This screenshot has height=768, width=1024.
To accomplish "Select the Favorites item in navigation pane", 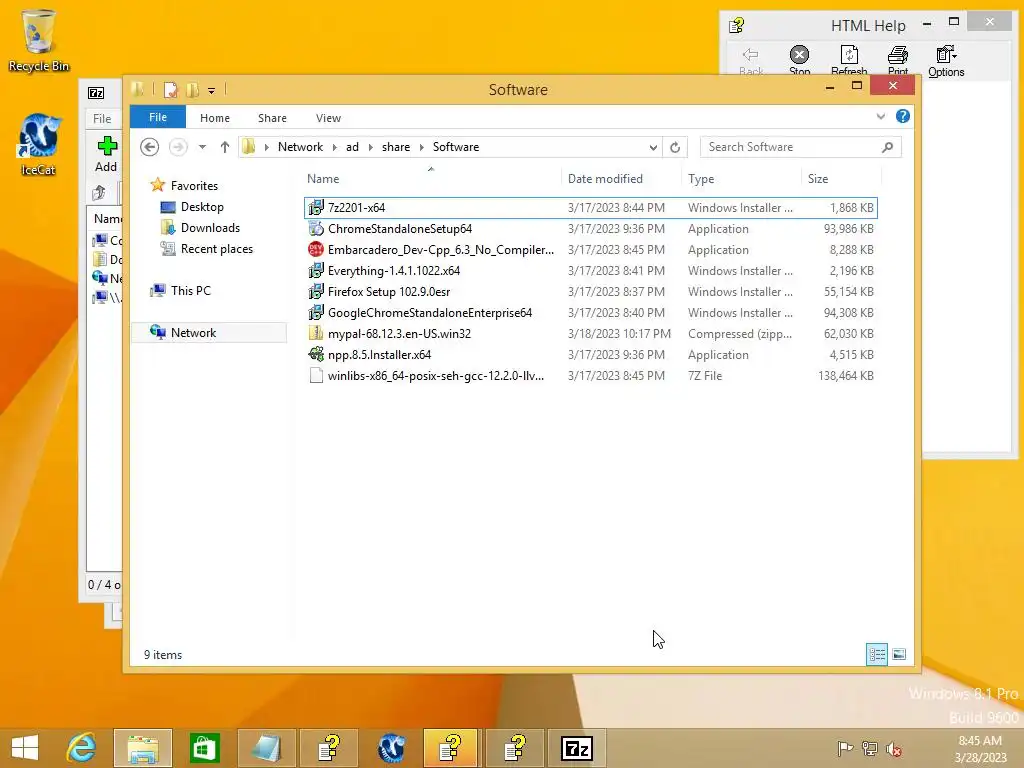I will (x=194, y=185).
